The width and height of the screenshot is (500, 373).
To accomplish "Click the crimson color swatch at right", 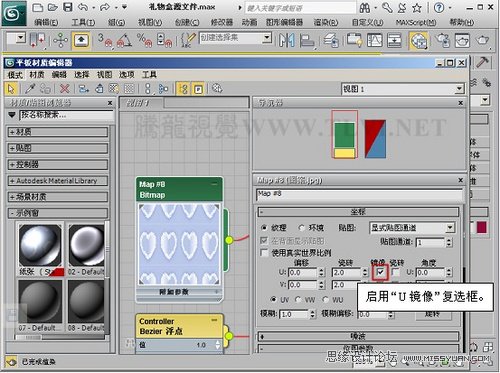I will coord(482,228).
